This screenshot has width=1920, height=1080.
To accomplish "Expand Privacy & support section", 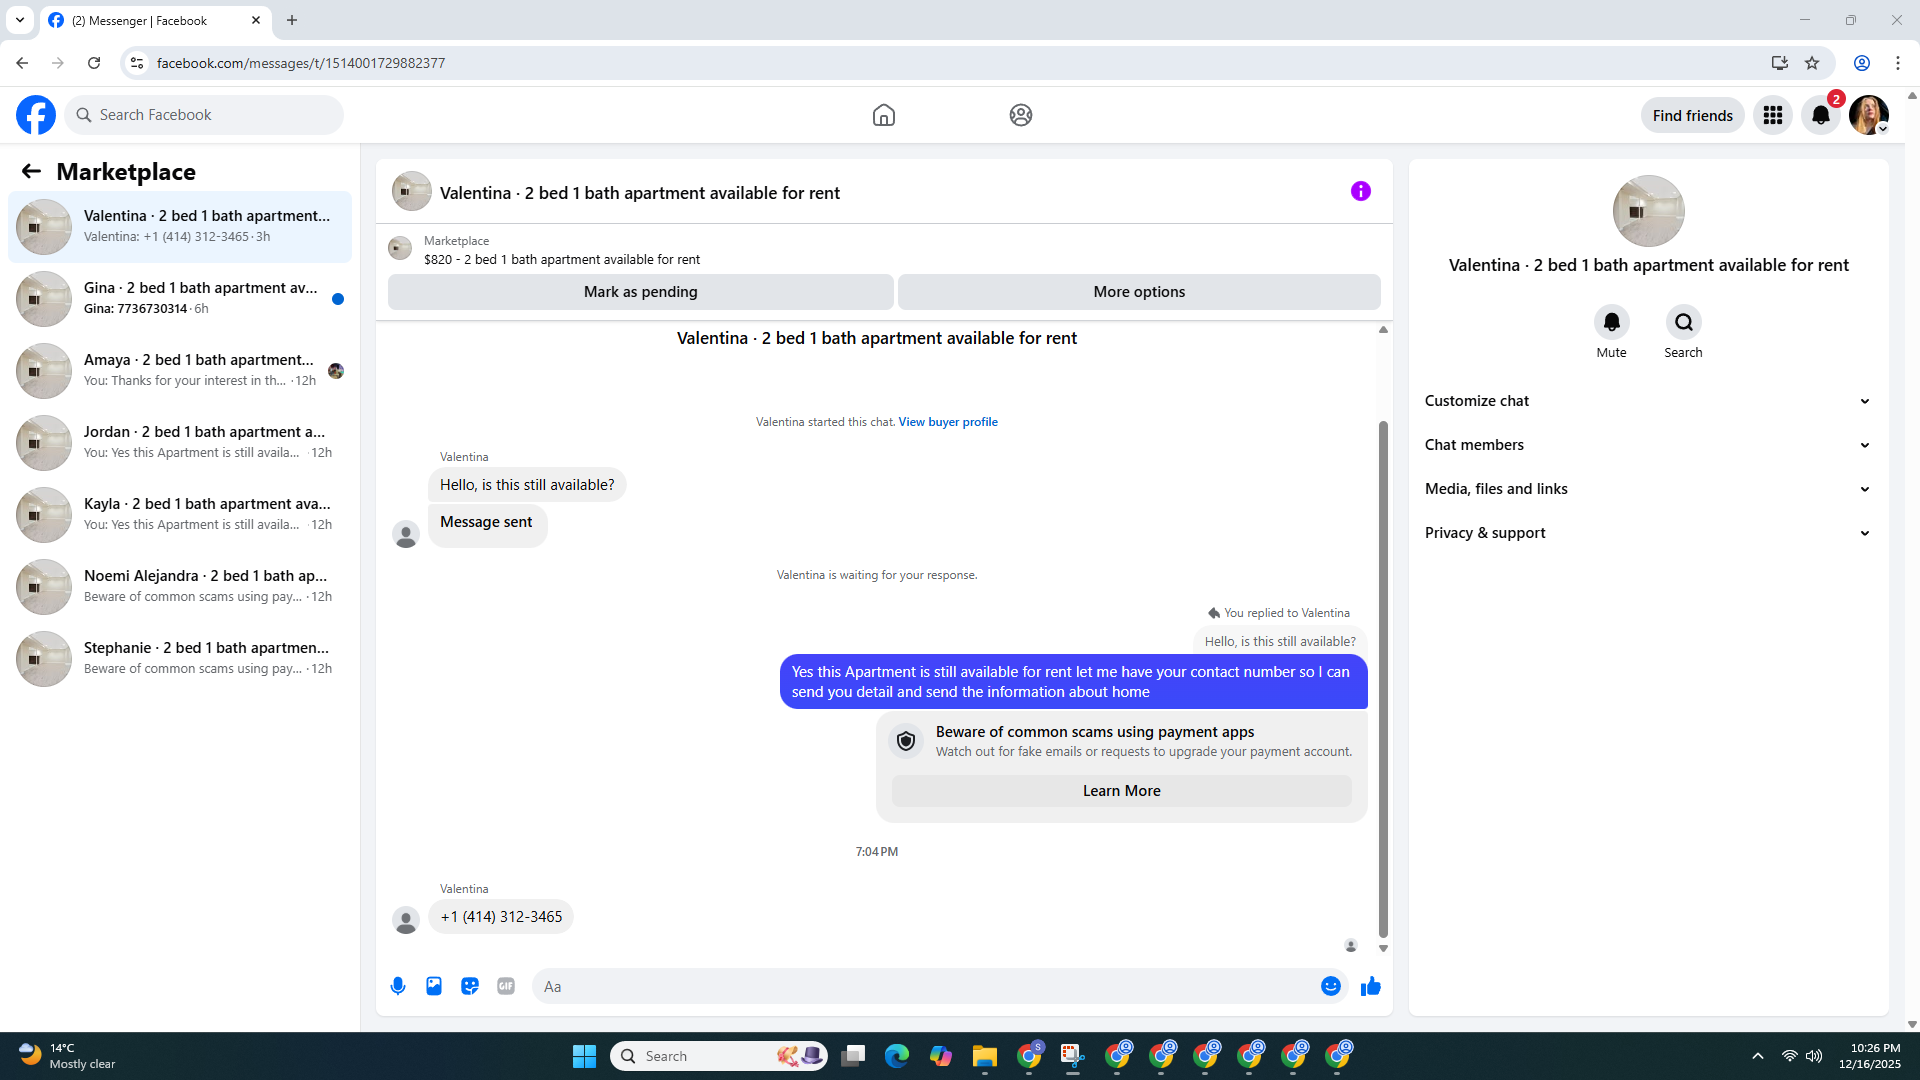I will [1648, 533].
